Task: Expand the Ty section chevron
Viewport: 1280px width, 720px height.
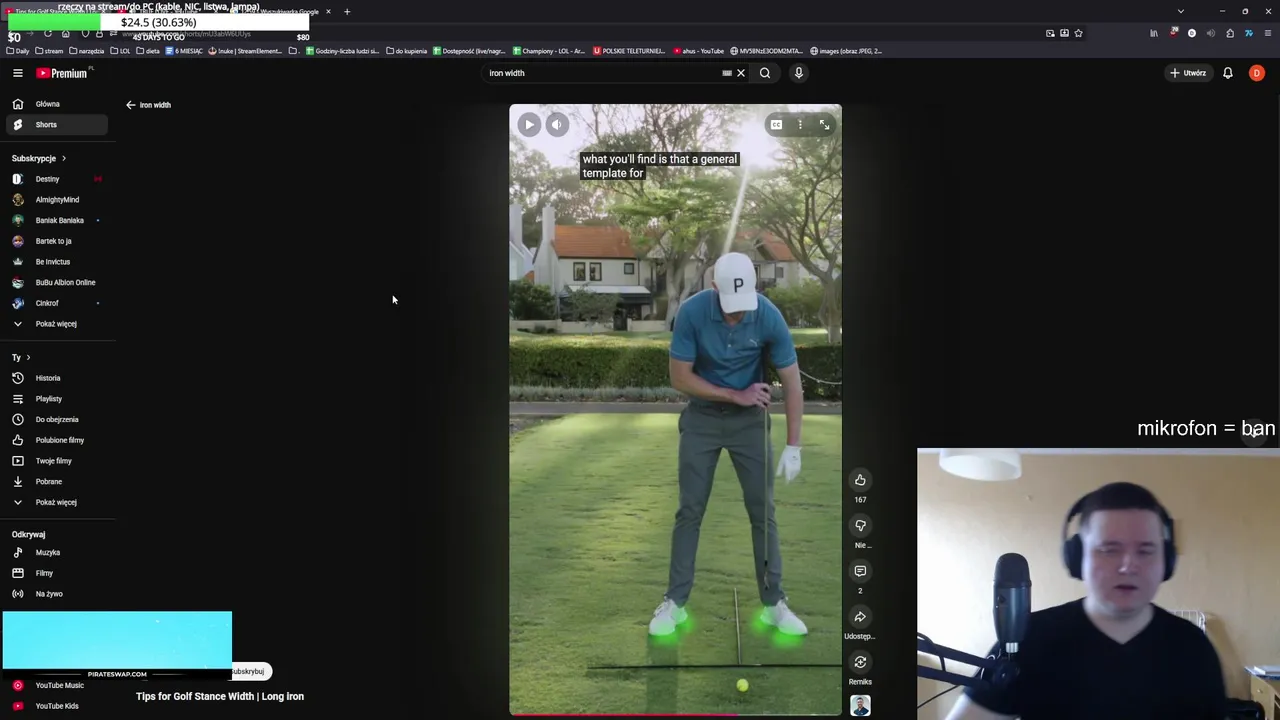Action: (x=28, y=357)
